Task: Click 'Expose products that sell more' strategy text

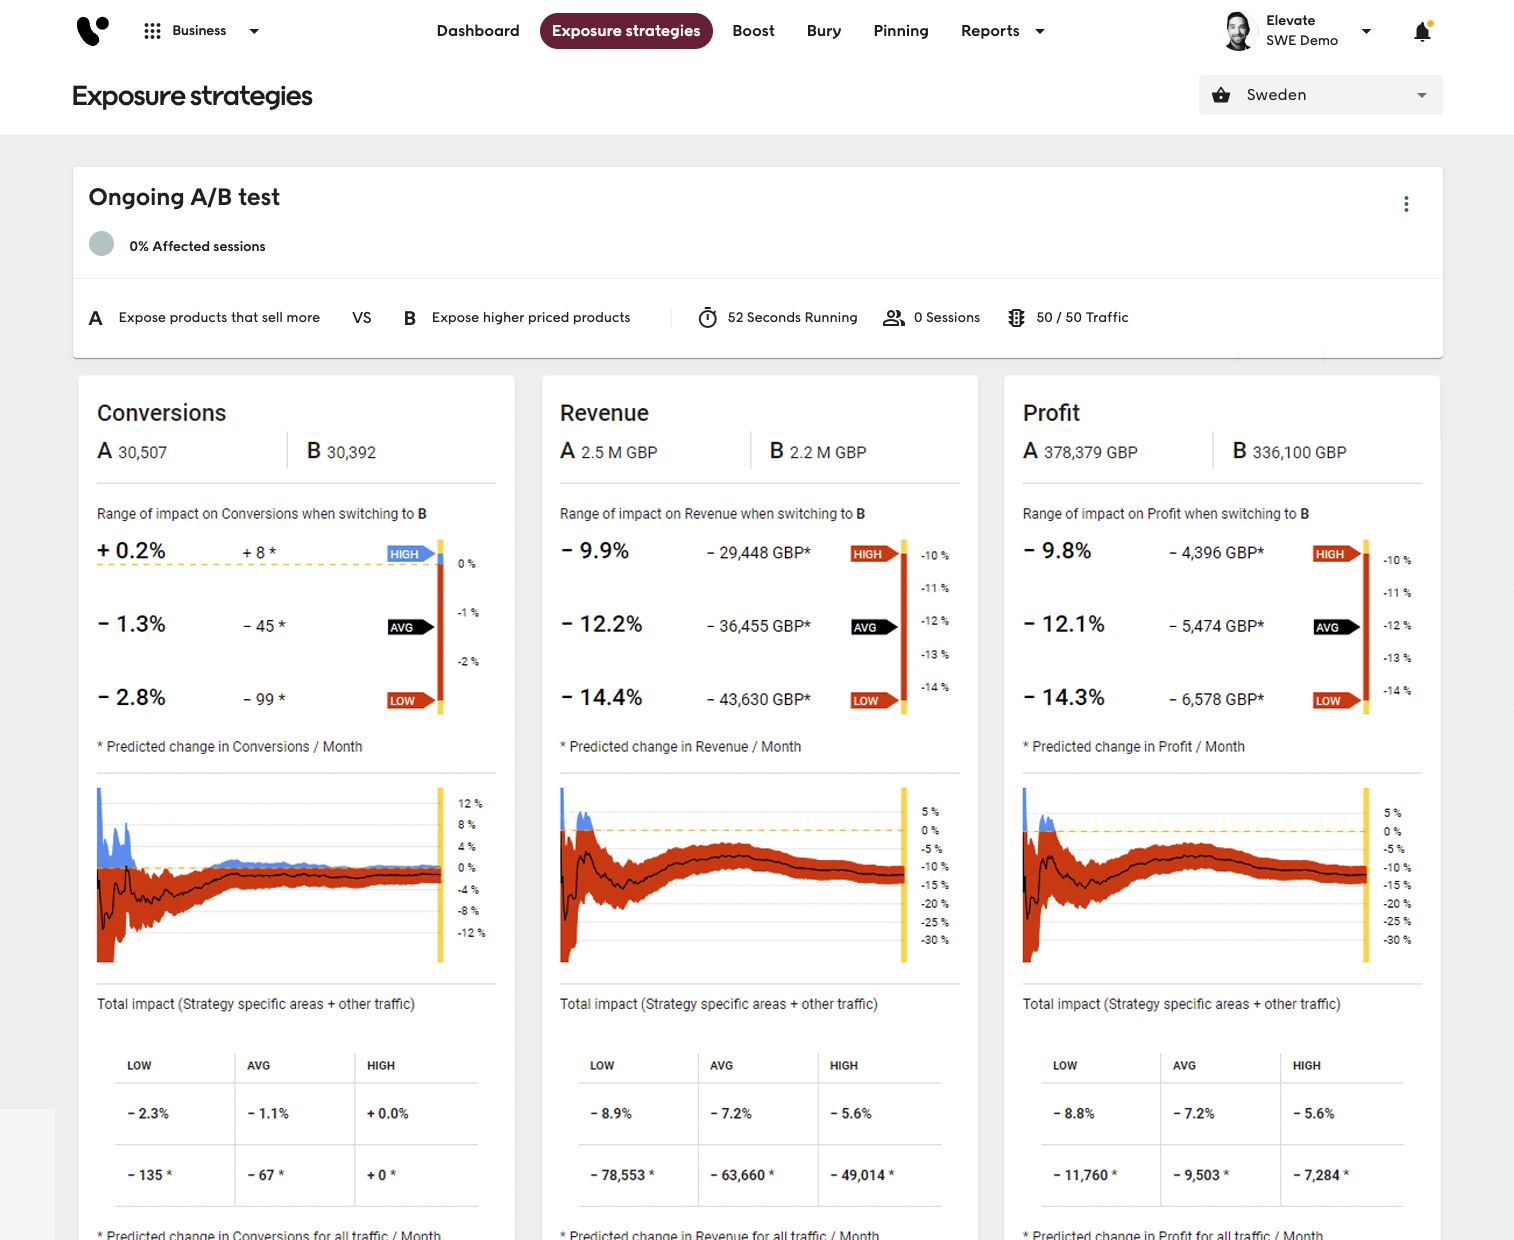Action: (219, 318)
